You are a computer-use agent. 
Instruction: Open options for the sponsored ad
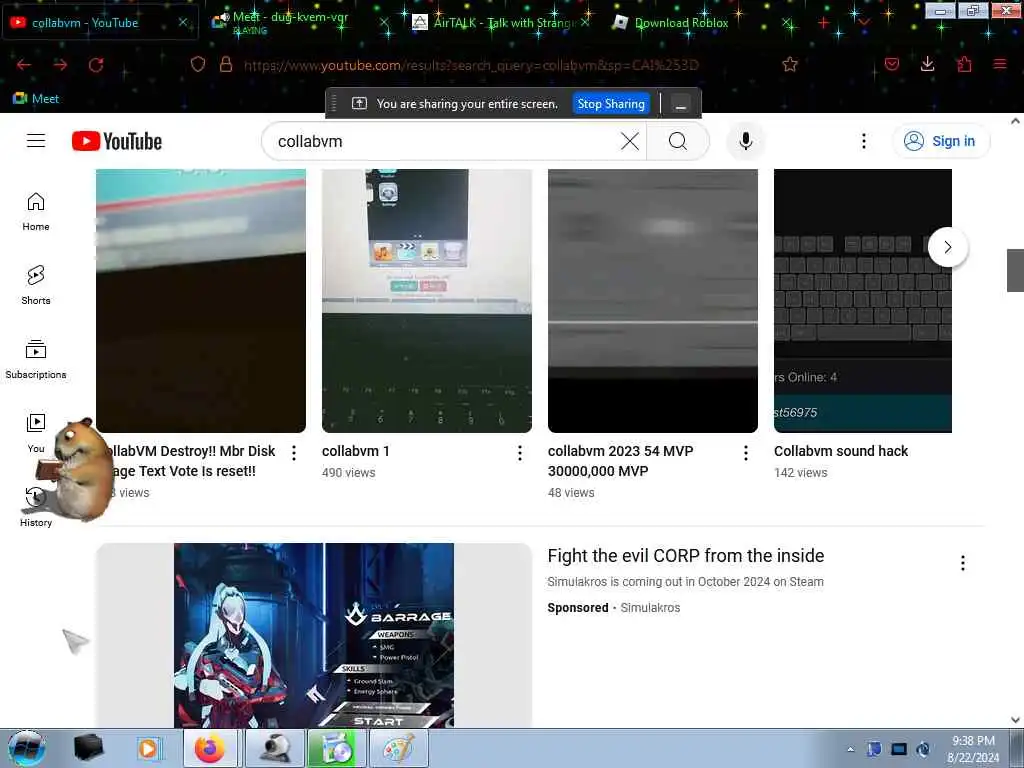click(963, 563)
